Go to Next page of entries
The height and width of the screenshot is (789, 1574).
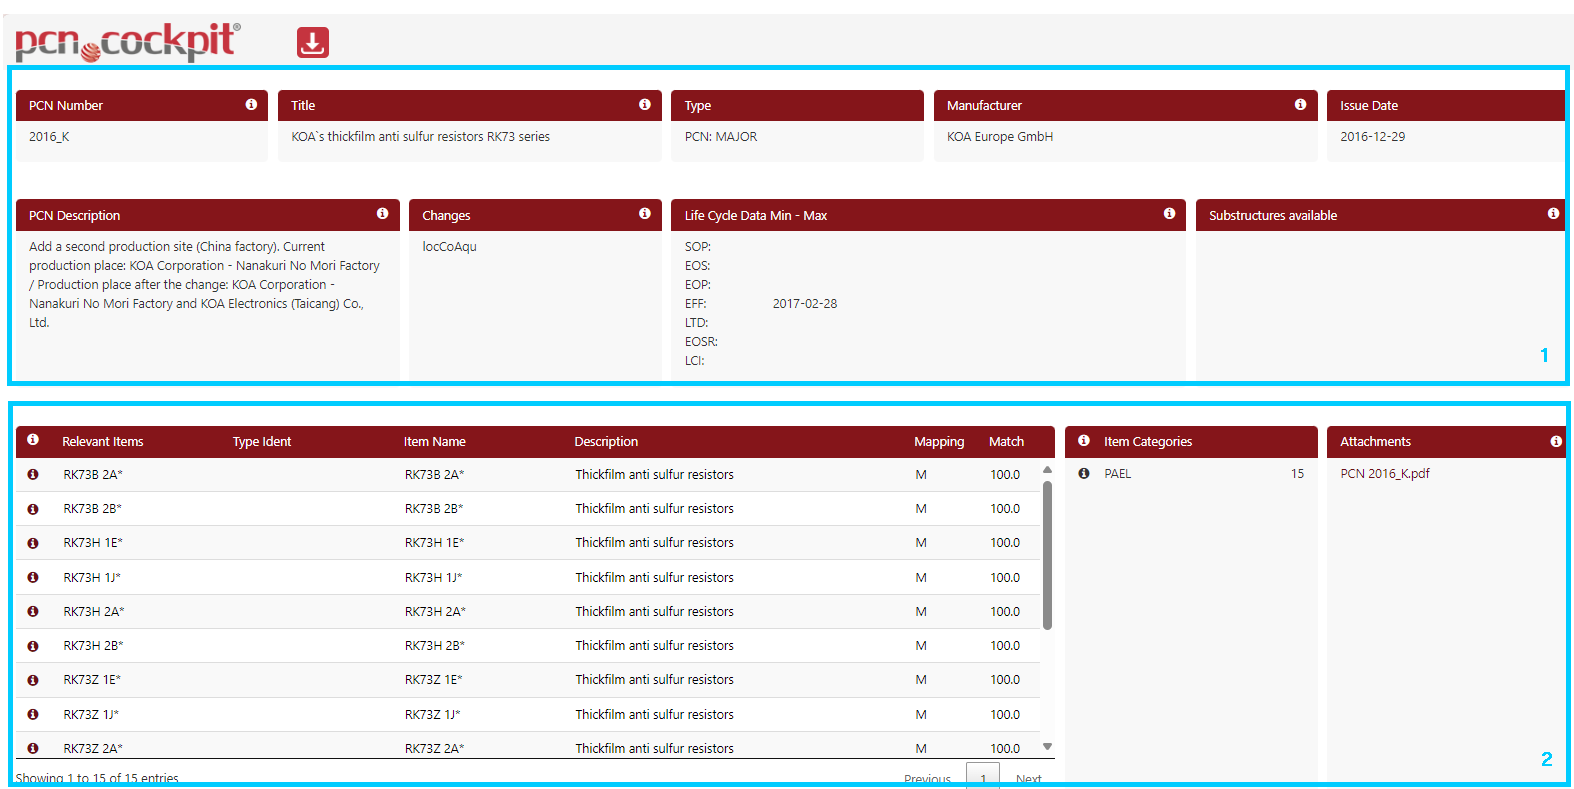1028,779
